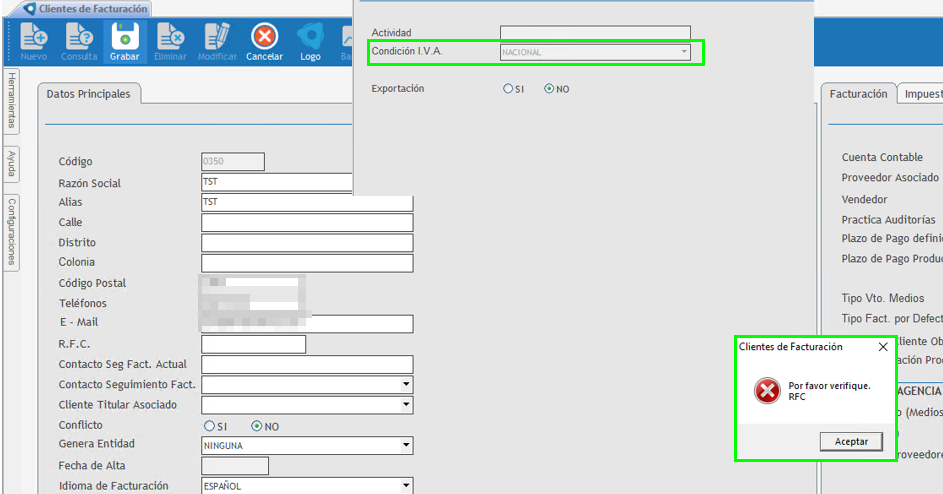The image size is (943, 494).
Task: Click the Distrito input field
Action: [x=307, y=243]
